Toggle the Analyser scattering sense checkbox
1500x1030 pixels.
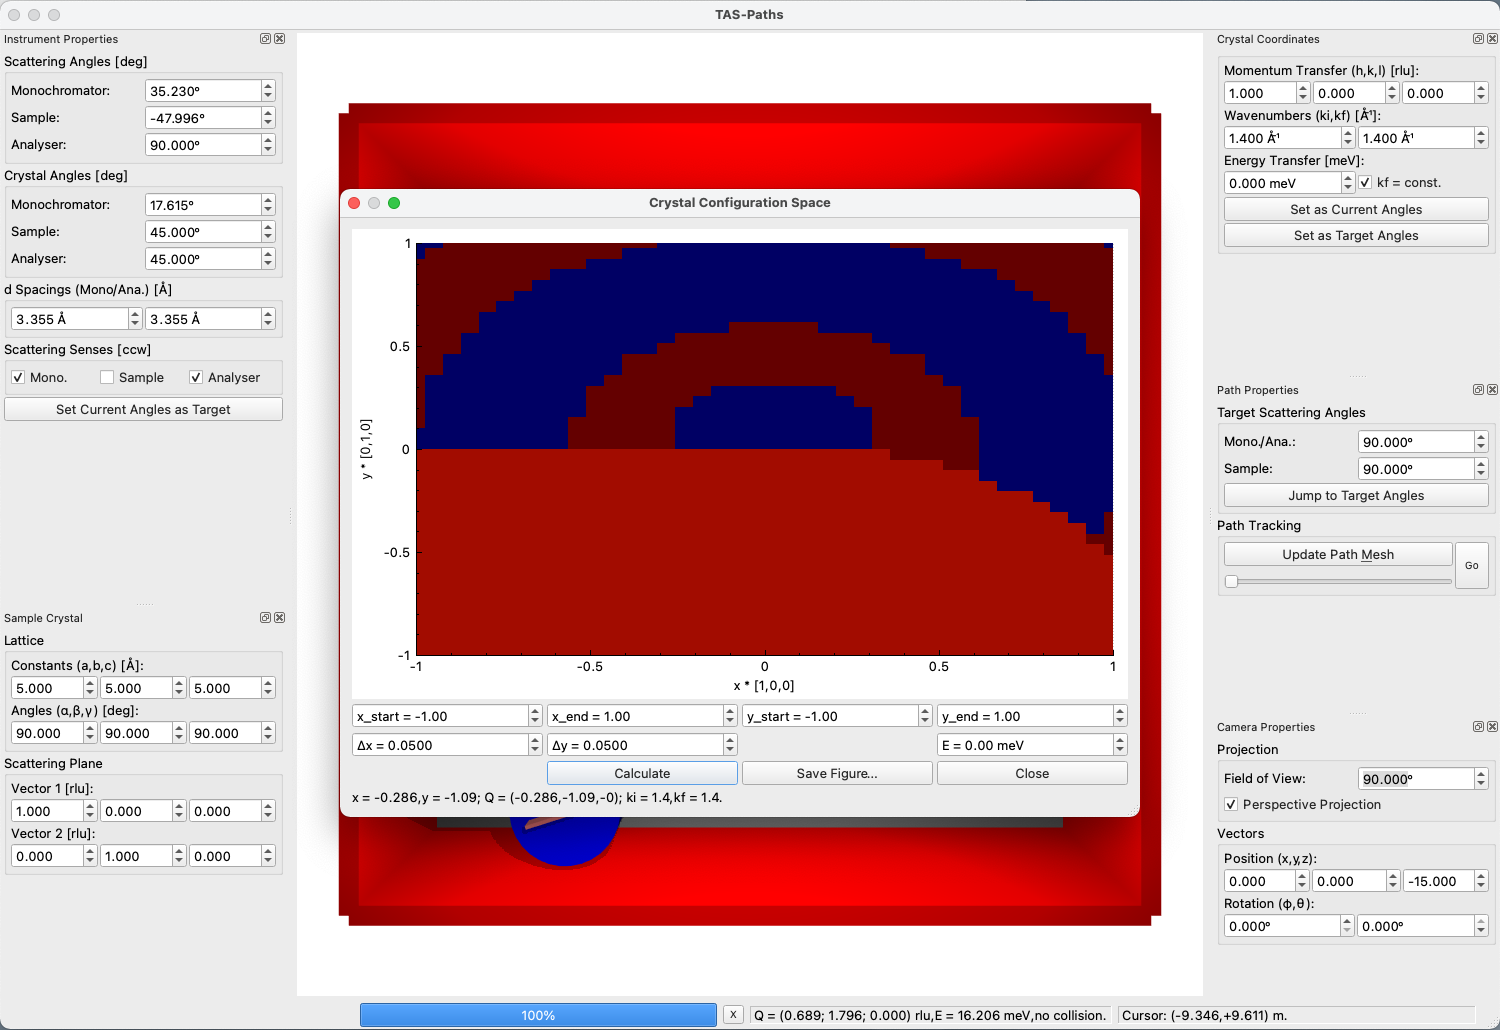click(196, 378)
